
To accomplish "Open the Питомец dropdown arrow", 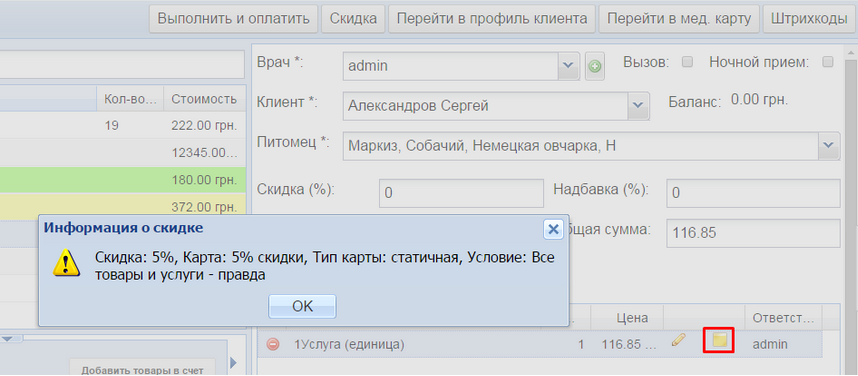I will coord(829,146).
